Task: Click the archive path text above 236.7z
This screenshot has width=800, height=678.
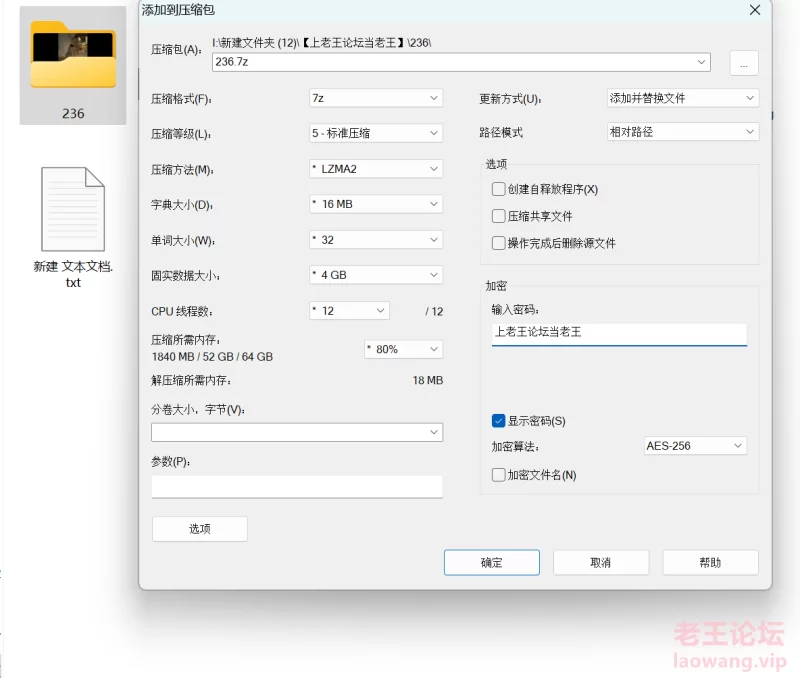Action: click(322, 43)
